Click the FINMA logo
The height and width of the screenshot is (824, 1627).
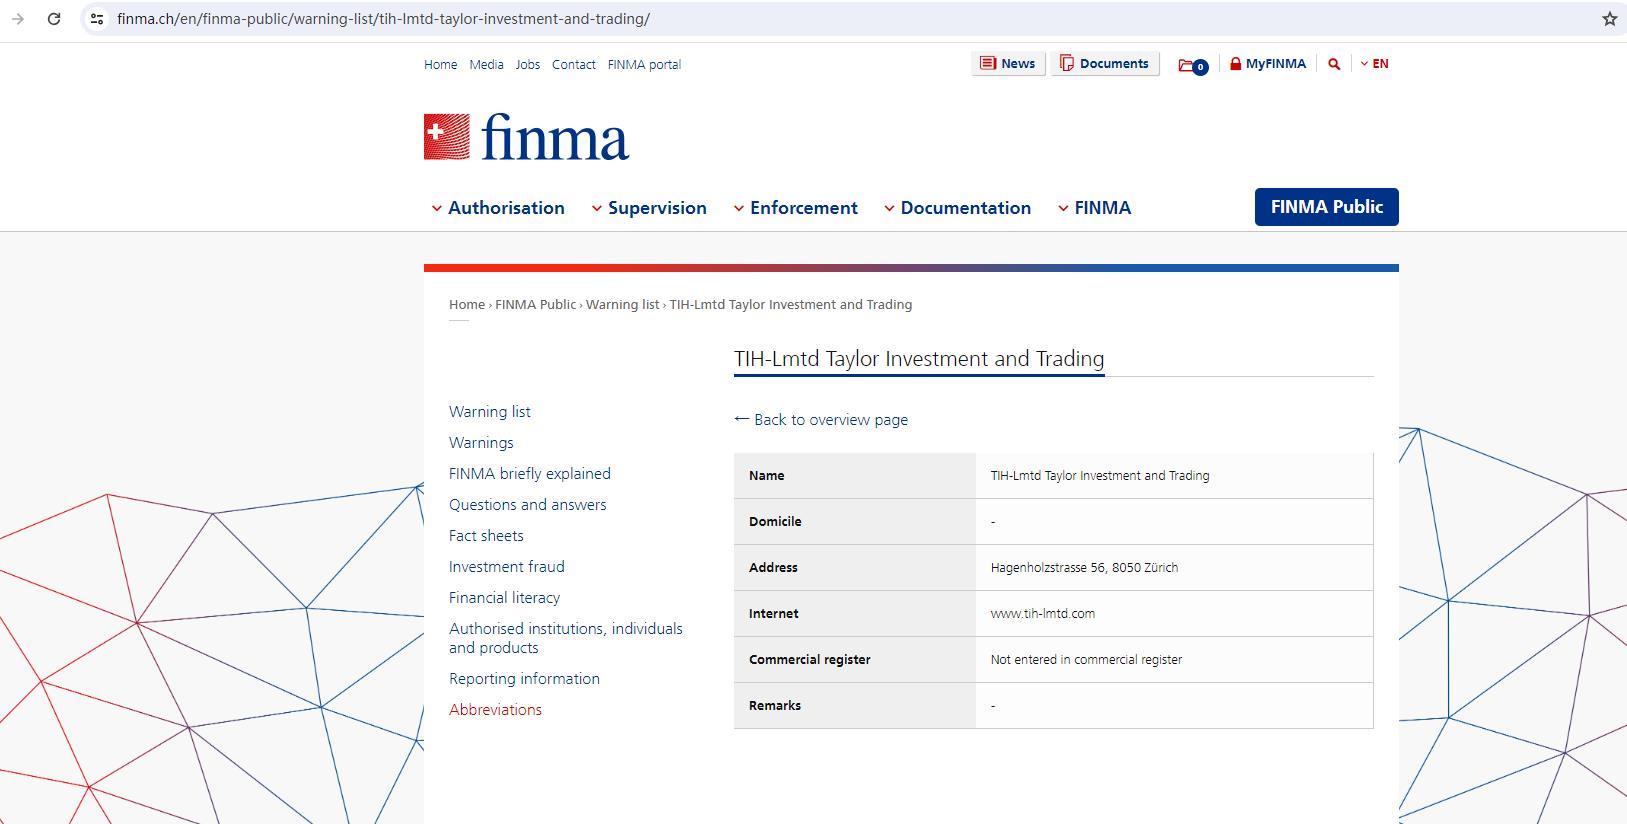pyautogui.click(x=526, y=137)
